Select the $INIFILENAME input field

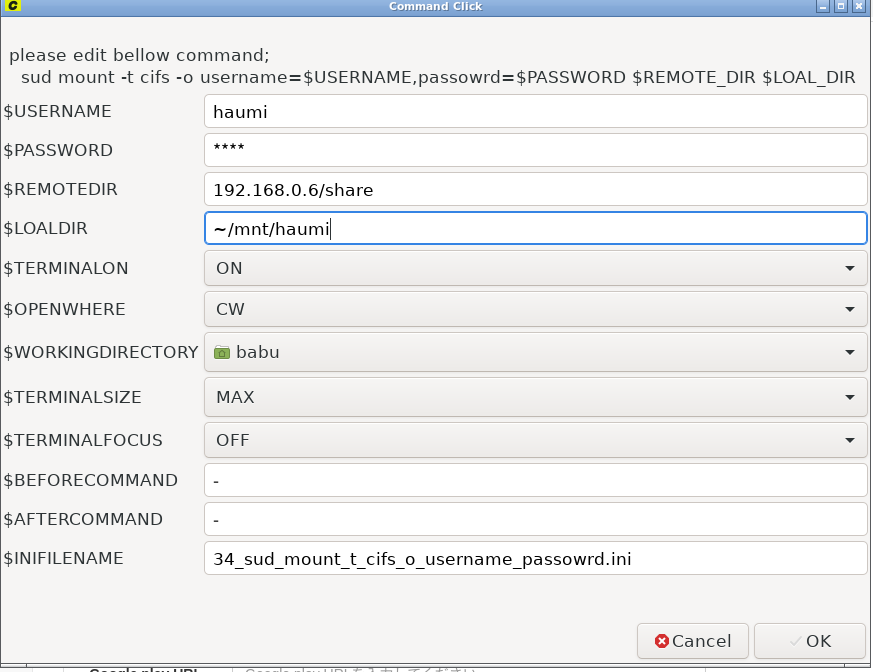535,558
